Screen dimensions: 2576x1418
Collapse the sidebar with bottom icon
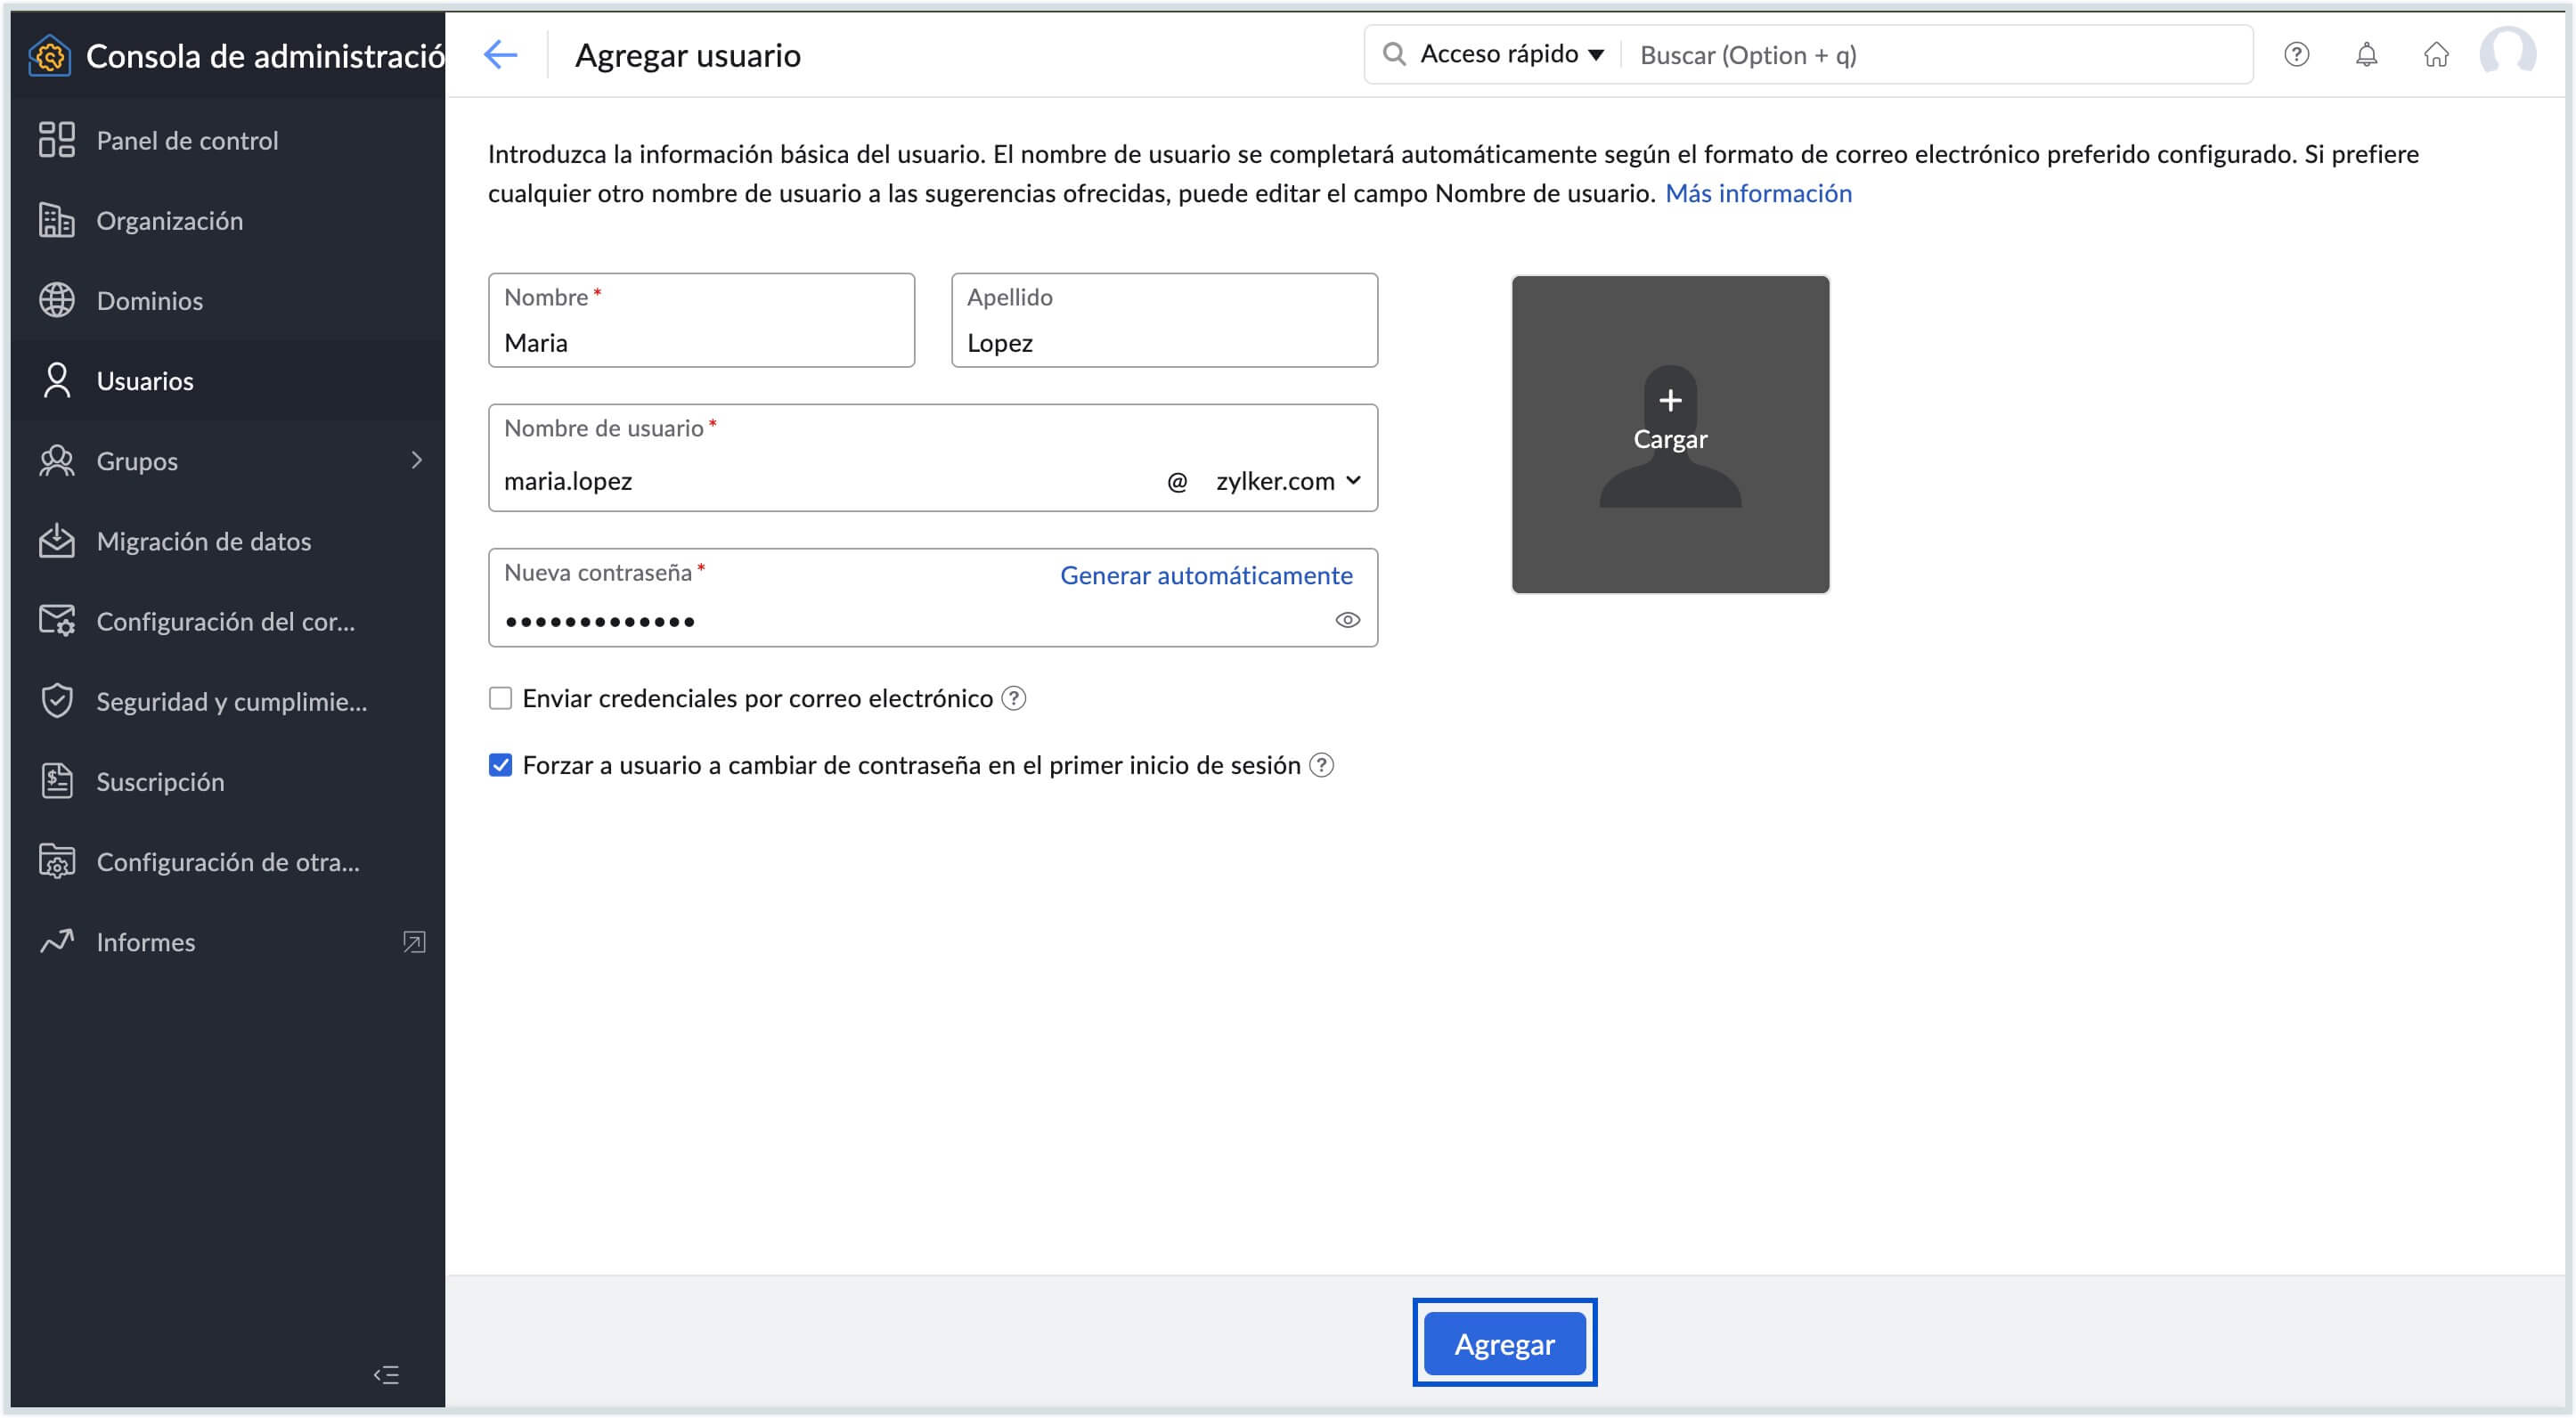coord(386,1374)
